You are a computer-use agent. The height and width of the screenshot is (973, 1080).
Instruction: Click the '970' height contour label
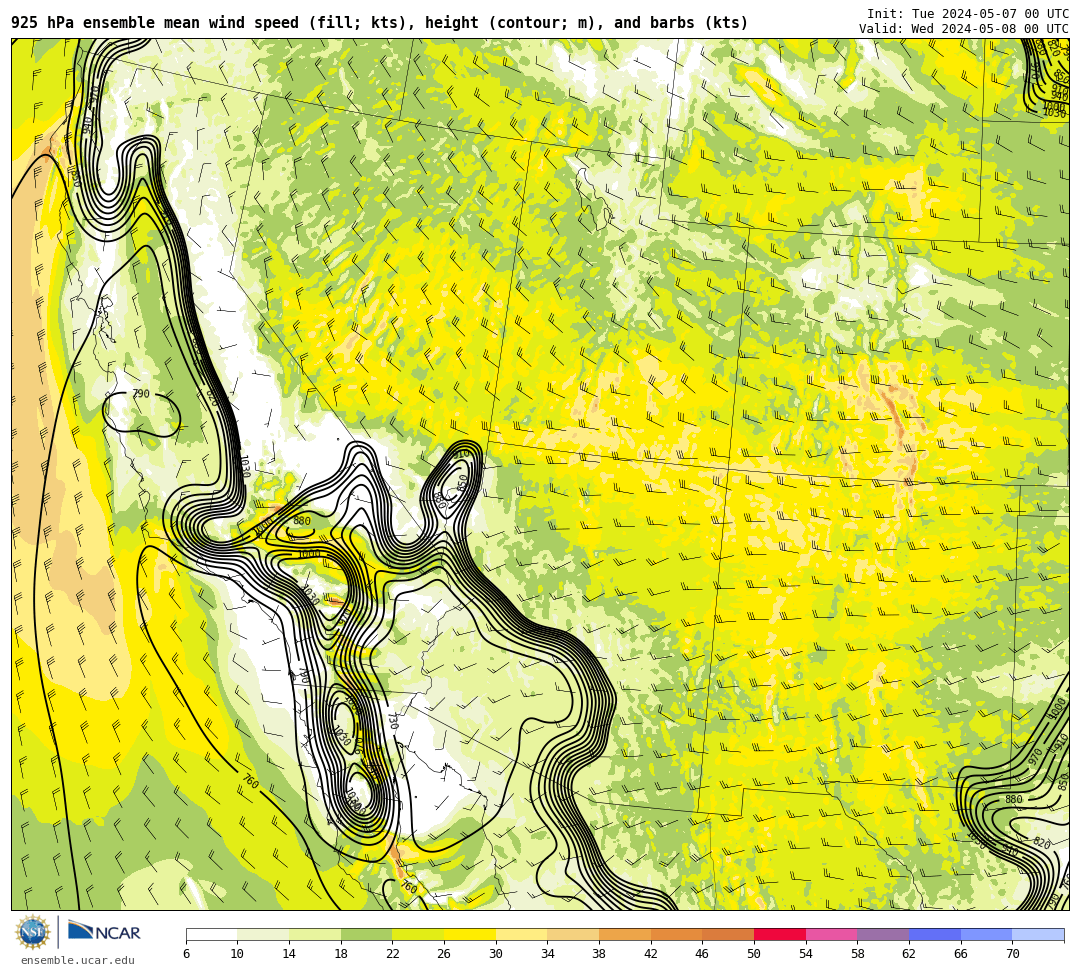coord(1035,756)
